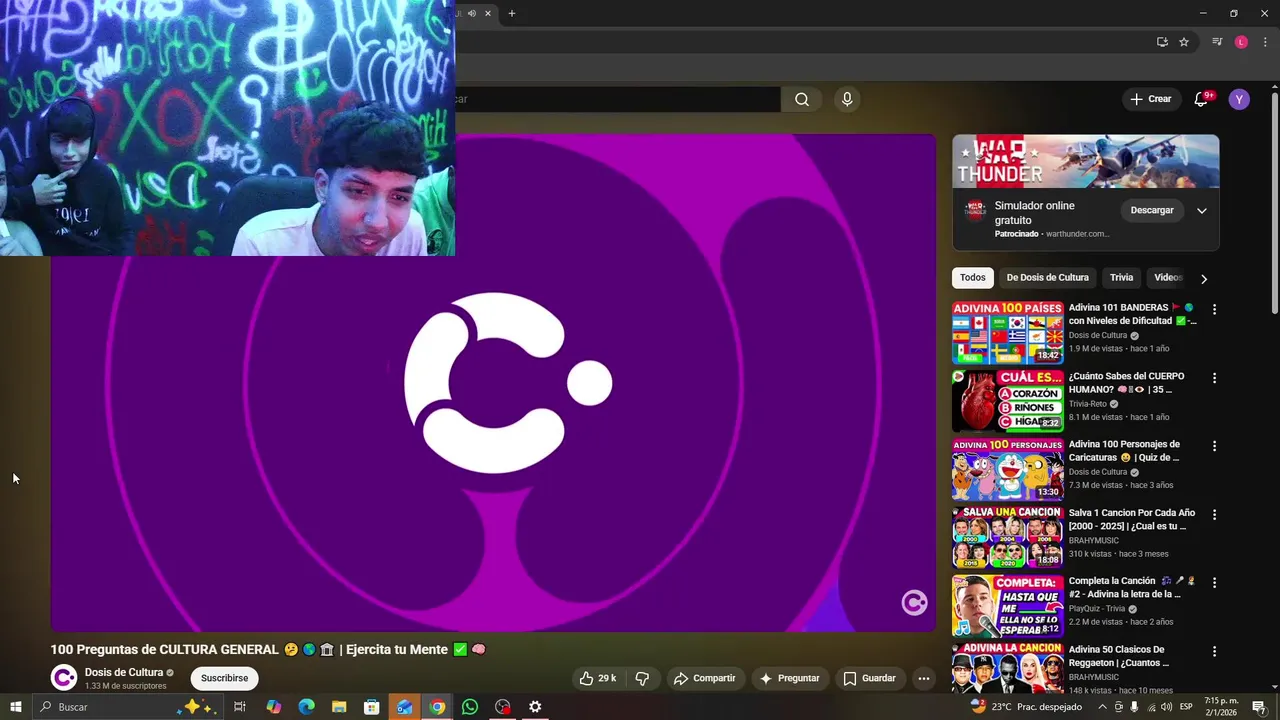The image size is (1280, 720).
Task: Click the YouTube search magnifier button
Action: click(x=801, y=99)
